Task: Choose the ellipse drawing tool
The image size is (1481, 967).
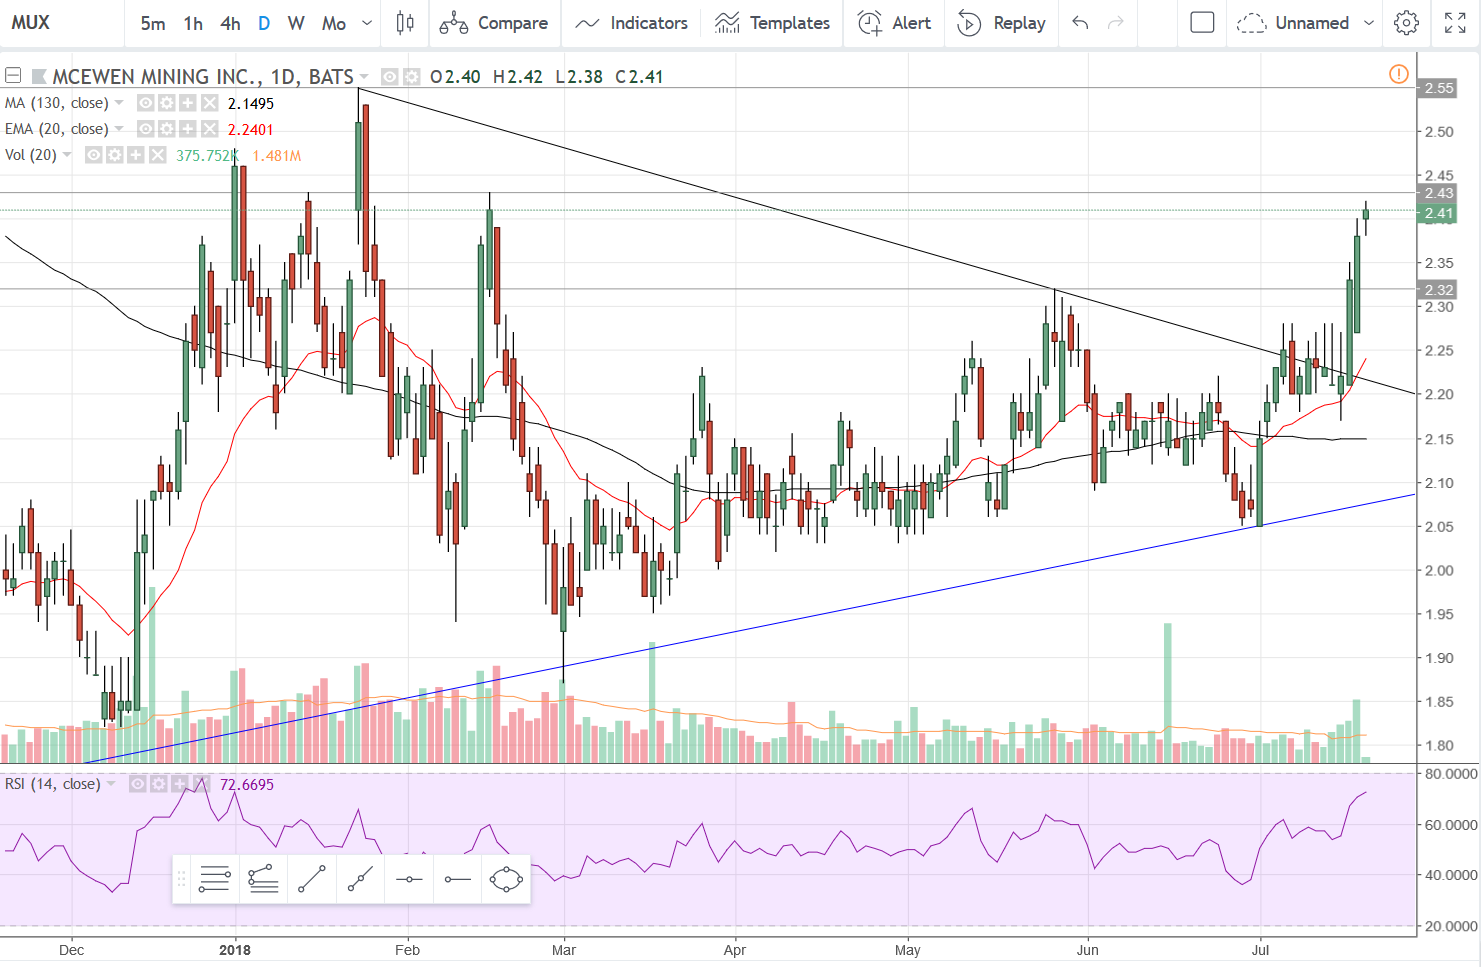Action: (x=506, y=879)
